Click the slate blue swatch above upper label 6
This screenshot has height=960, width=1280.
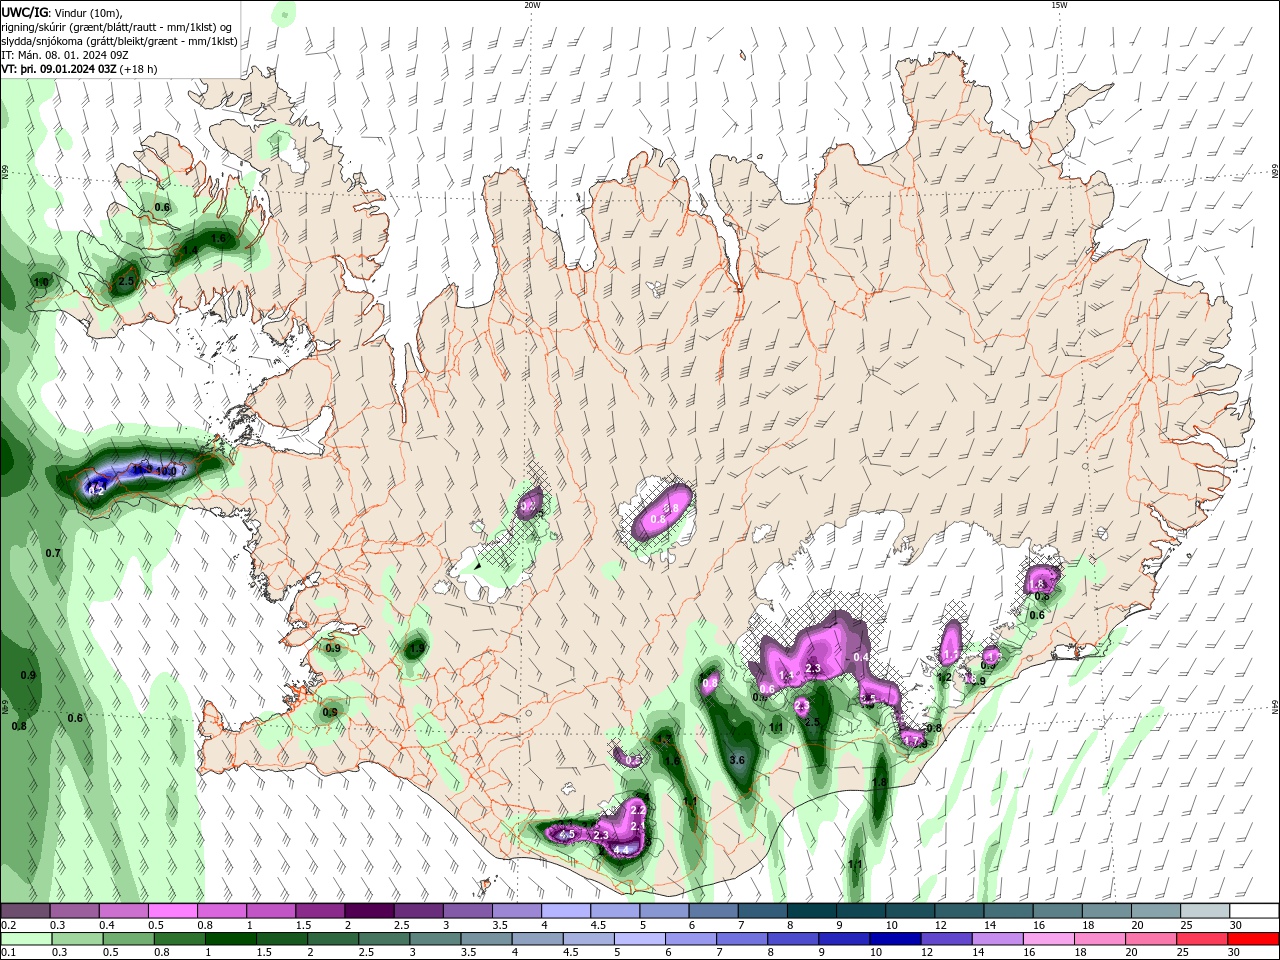(x=713, y=911)
